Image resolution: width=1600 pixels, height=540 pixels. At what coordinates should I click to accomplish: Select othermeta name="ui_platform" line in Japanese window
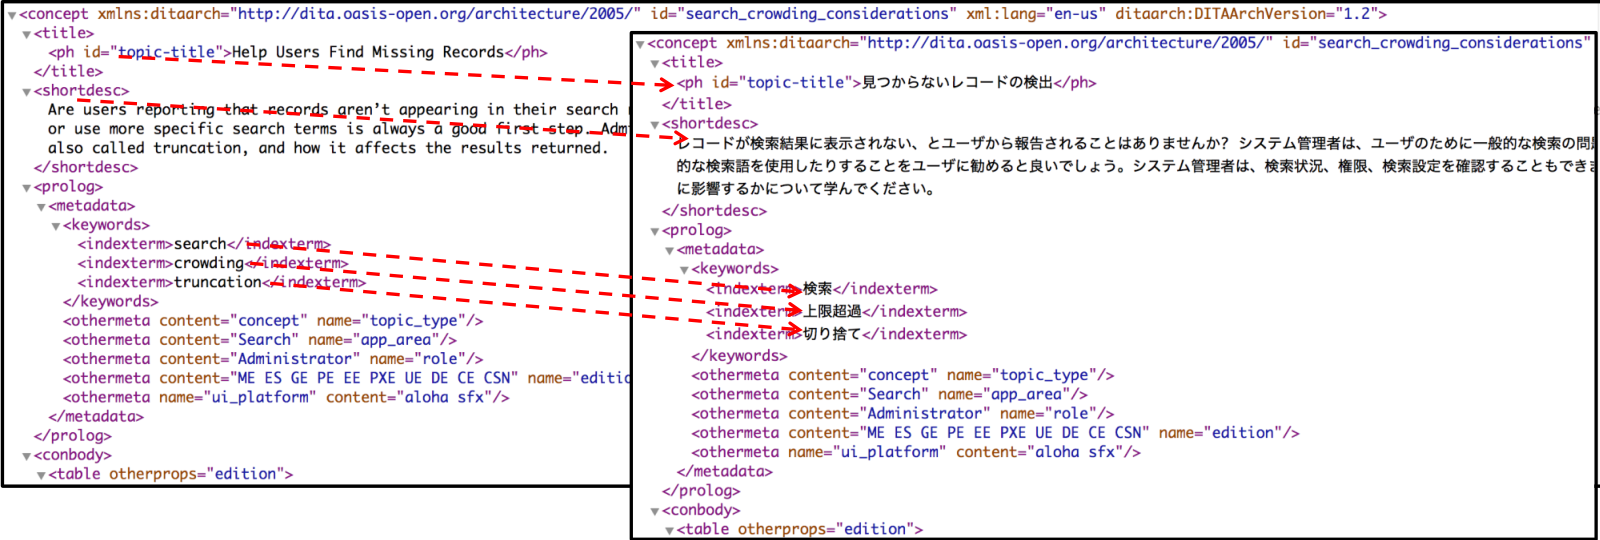[x=916, y=452]
